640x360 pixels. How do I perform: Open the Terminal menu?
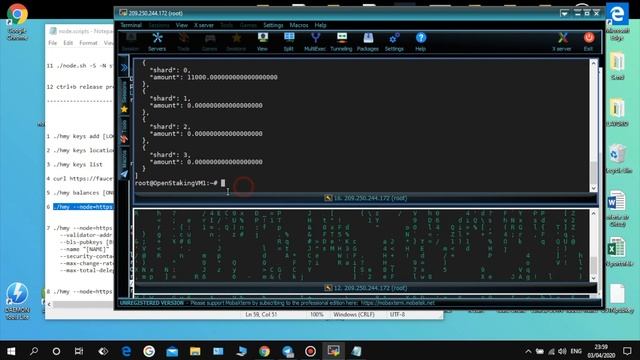[131, 25]
